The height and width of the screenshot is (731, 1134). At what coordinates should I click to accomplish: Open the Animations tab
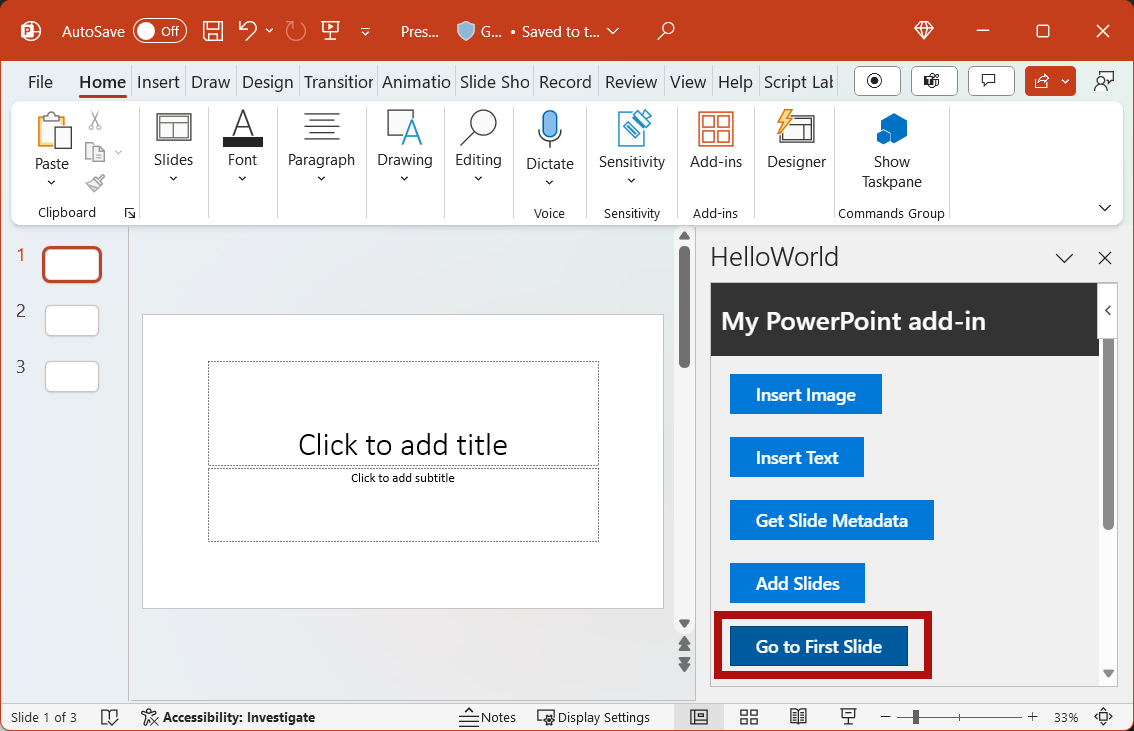click(416, 82)
